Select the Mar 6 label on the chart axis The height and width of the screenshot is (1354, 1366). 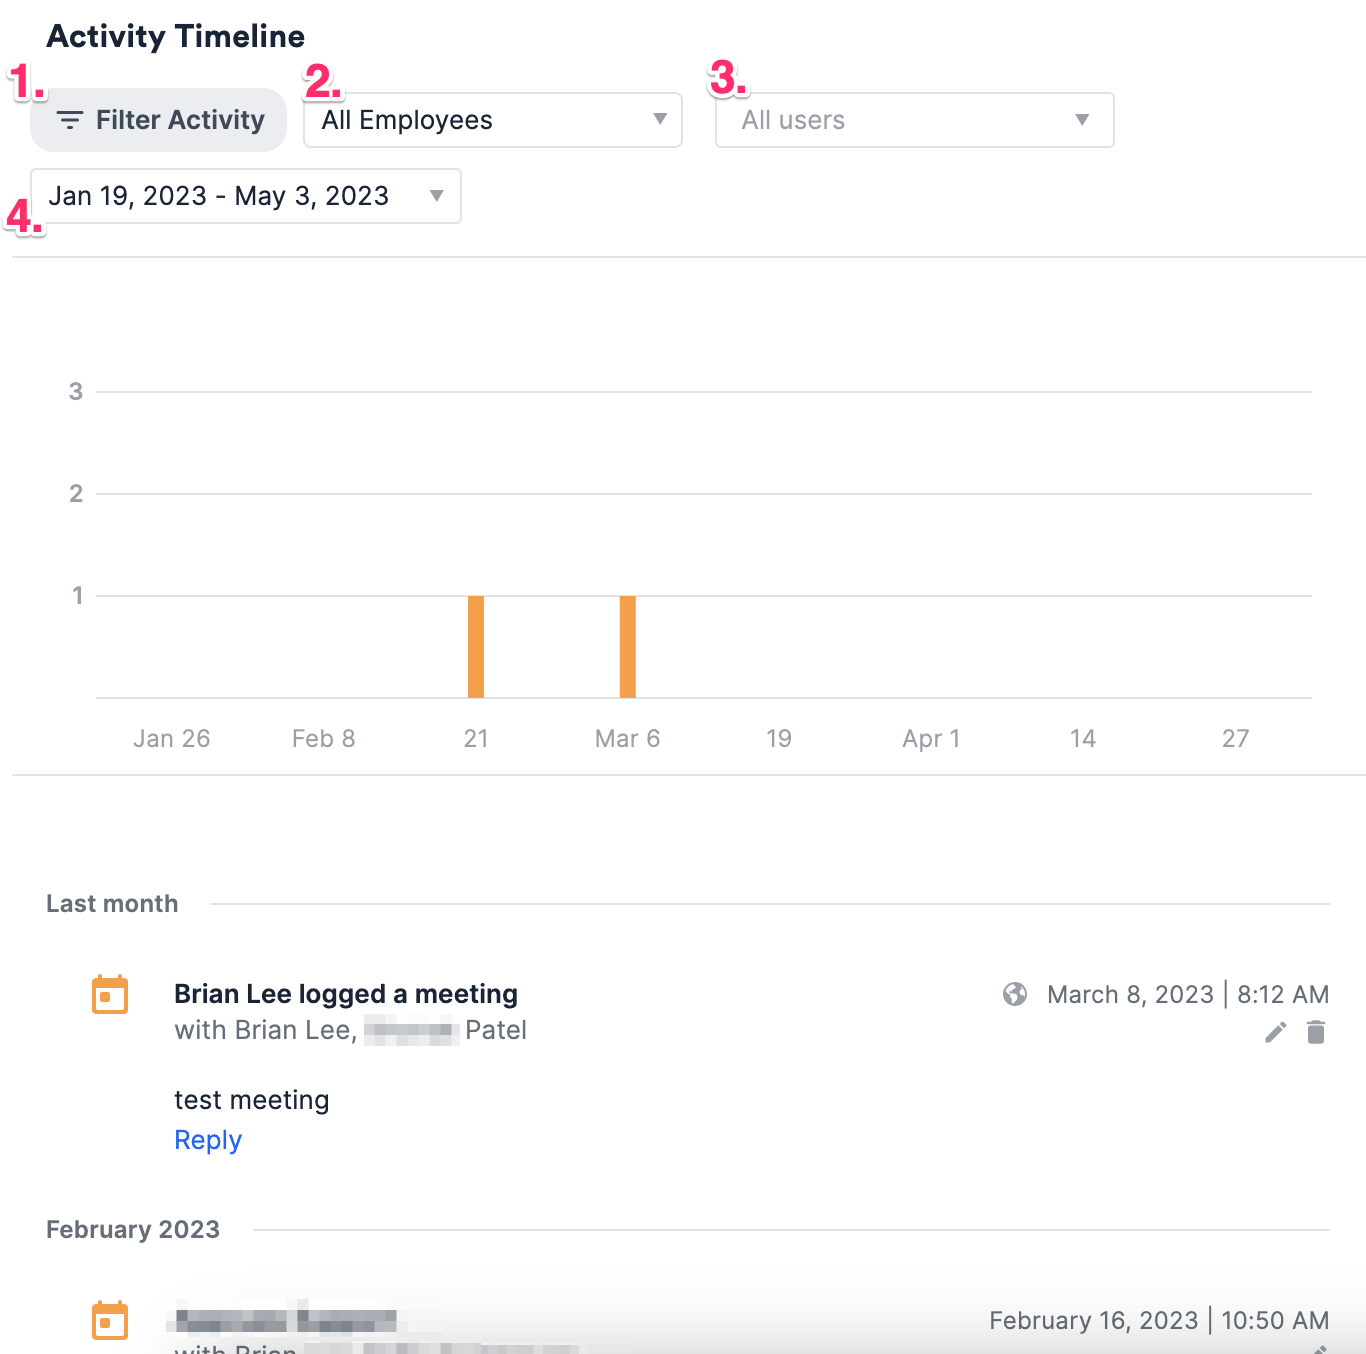click(x=626, y=738)
